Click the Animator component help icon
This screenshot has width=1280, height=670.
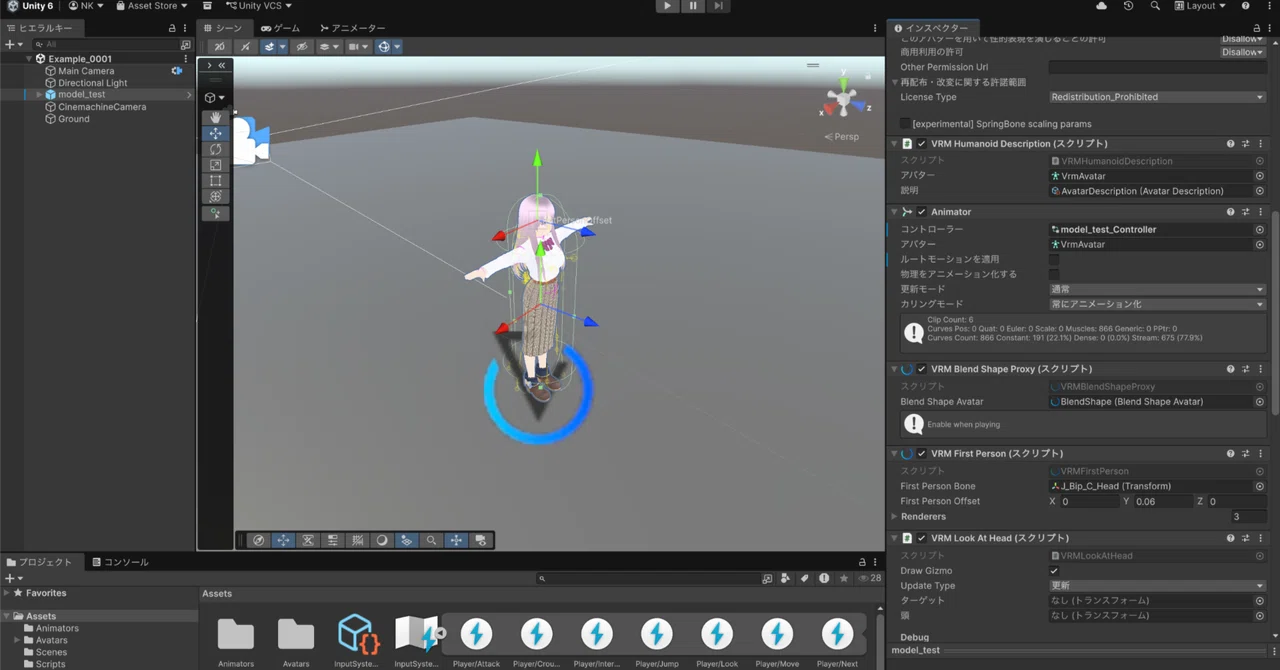(x=1230, y=212)
